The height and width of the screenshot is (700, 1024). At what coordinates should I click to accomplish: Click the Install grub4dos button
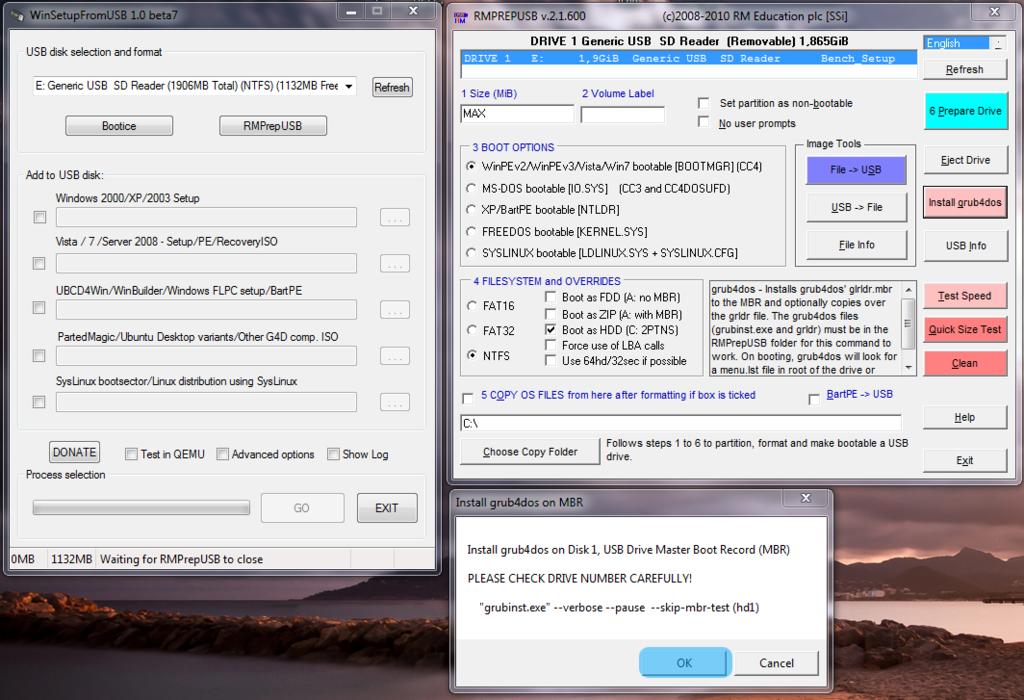point(965,202)
